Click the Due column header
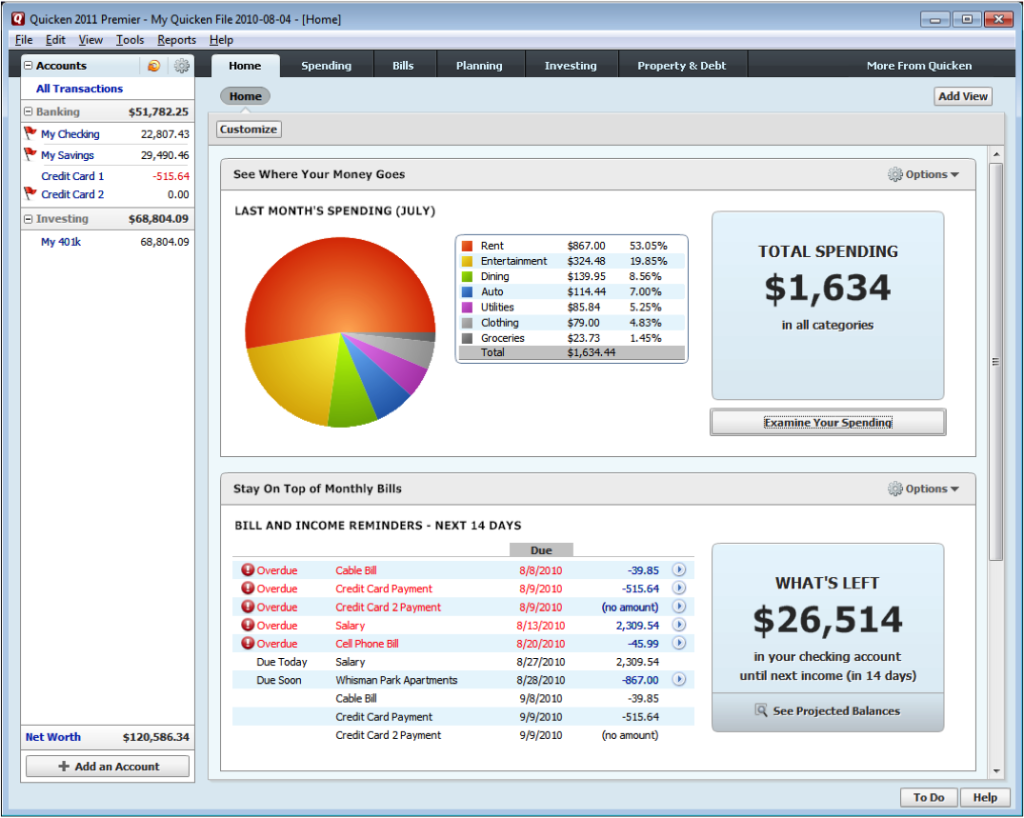1024x818 pixels. [x=541, y=550]
